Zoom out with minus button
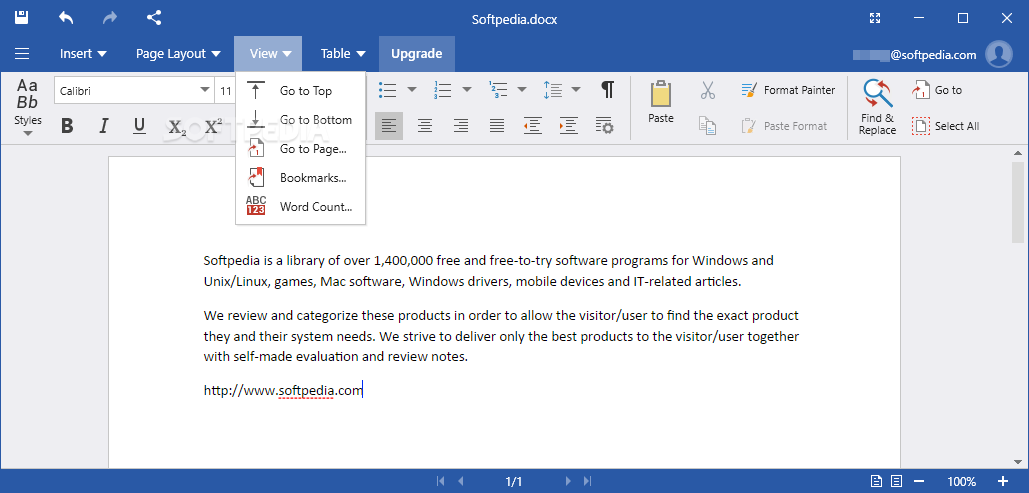Image resolution: width=1029 pixels, height=493 pixels. pos(919,481)
